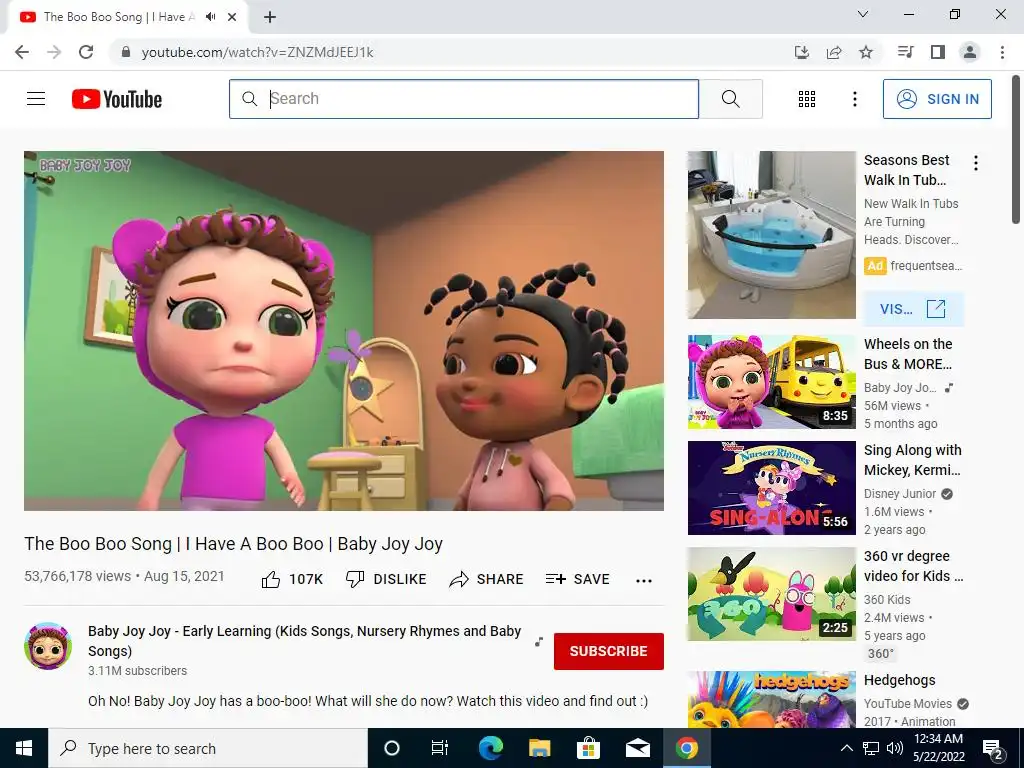Viewport: 1024px width, 768px height.
Task: Click the ad's VISIT button
Action: (x=913, y=309)
